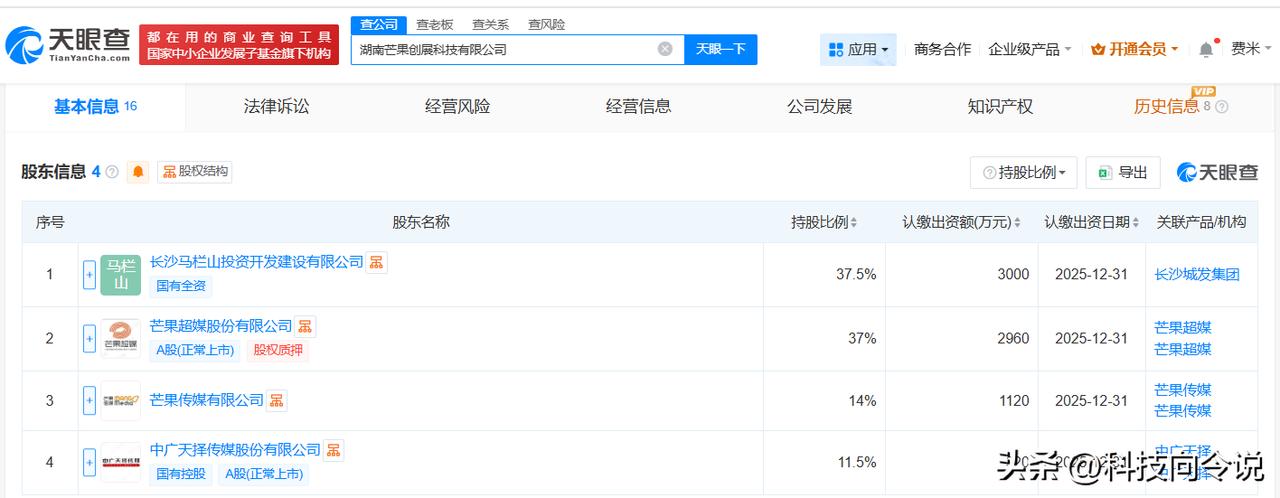This screenshot has height=498, width=1280.
Task: Open the 长沙城发集团 related institution link
Action: coord(1196,274)
